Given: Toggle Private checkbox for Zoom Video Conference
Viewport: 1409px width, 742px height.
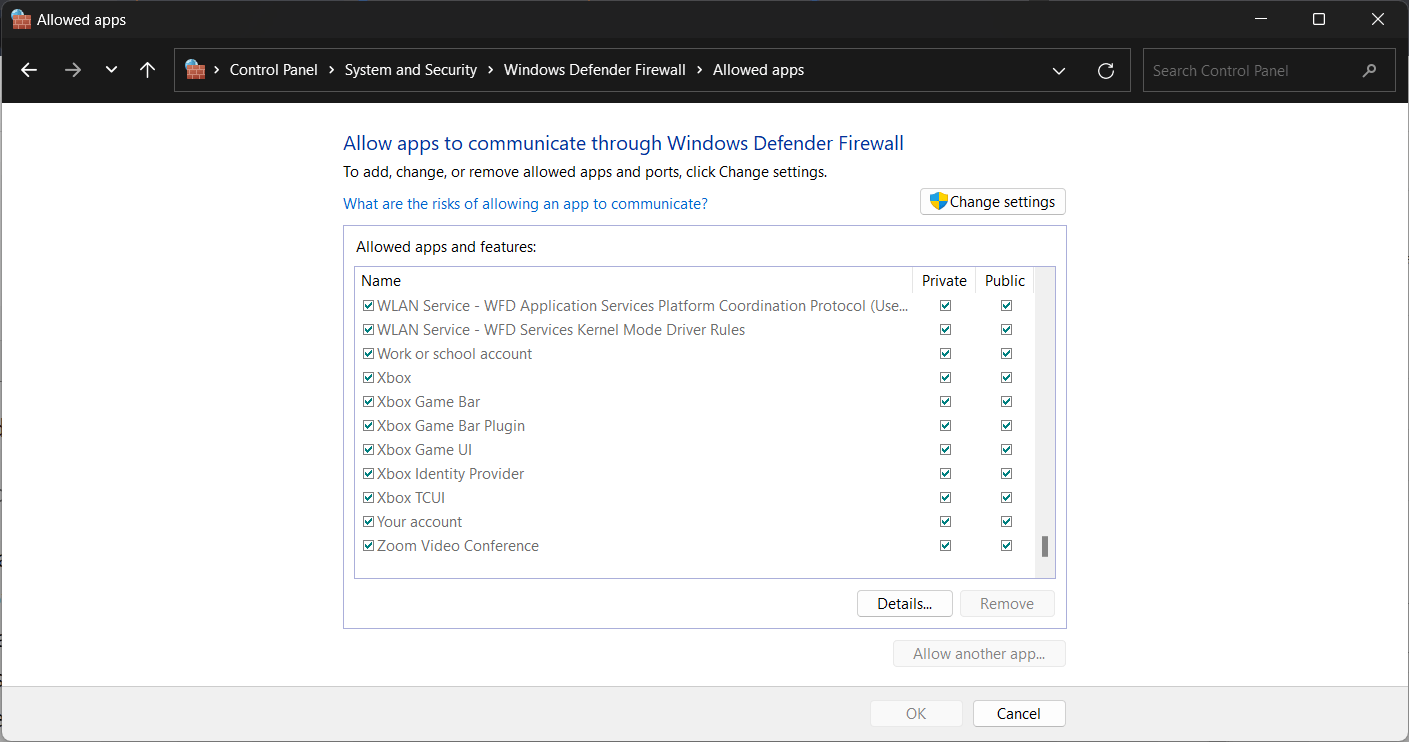Looking at the screenshot, I should 945,546.
